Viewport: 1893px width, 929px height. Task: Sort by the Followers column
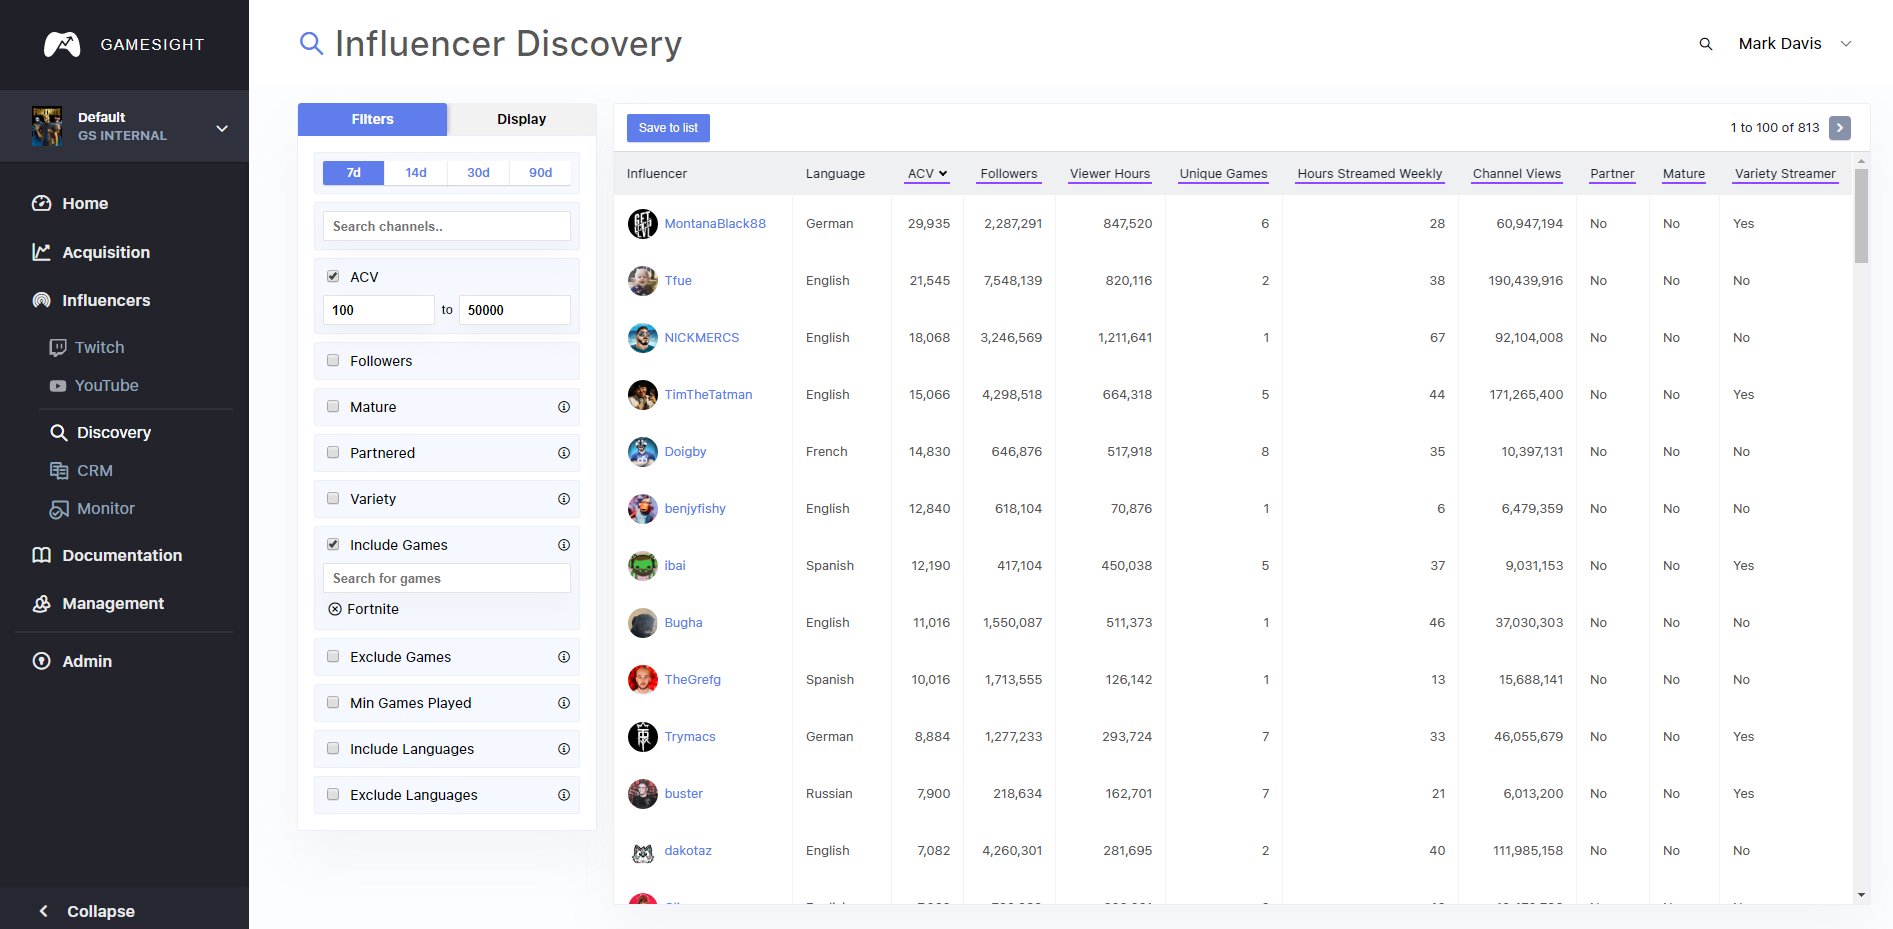pos(1009,173)
